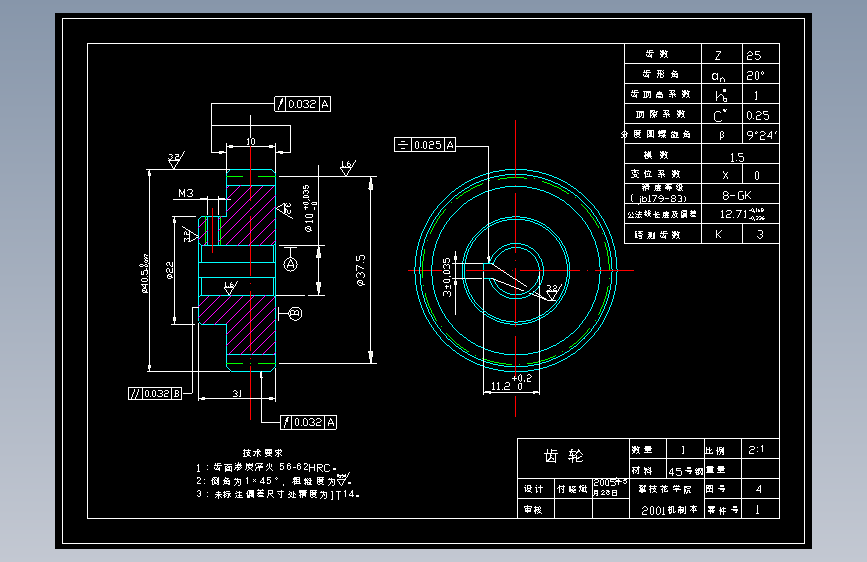This screenshot has height=562, width=867.
Task: Click the ø22 hub diameter dimension
Action: coord(170,270)
